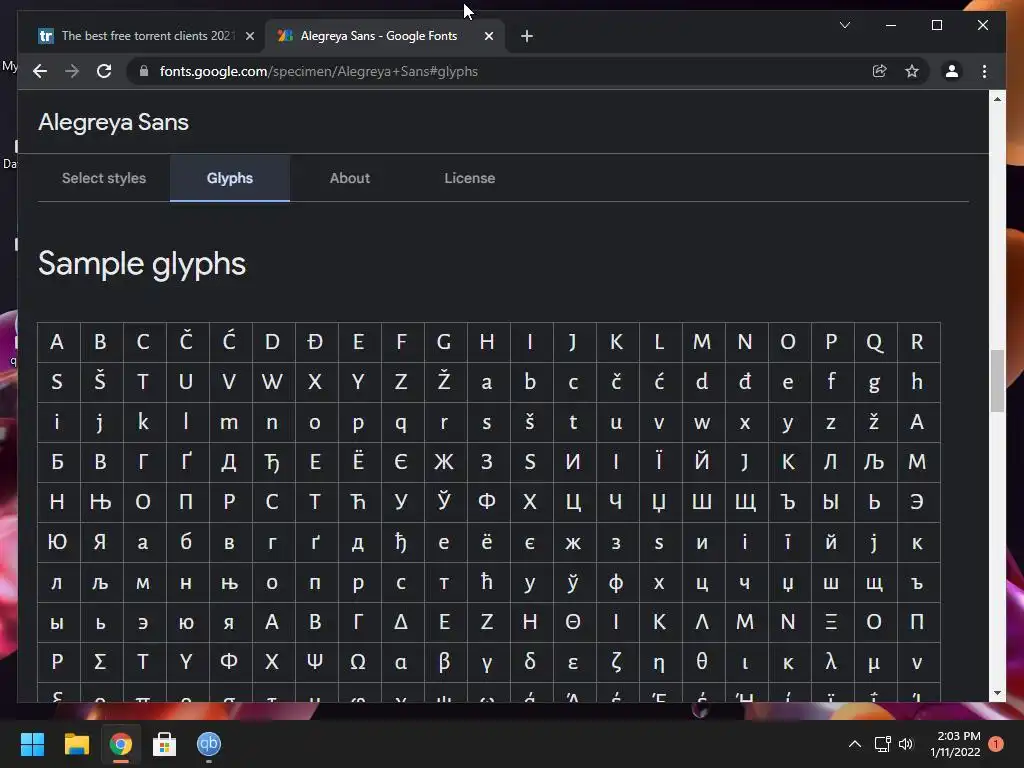The width and height of the screenshot is (1024, 768).
Task: Open a new tab with the plus button
Action: [527, 36]
